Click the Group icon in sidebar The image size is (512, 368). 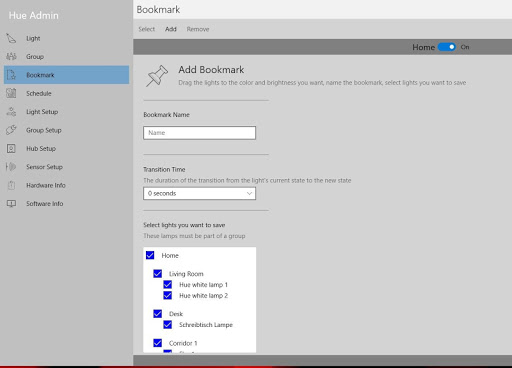coord(11,57)
